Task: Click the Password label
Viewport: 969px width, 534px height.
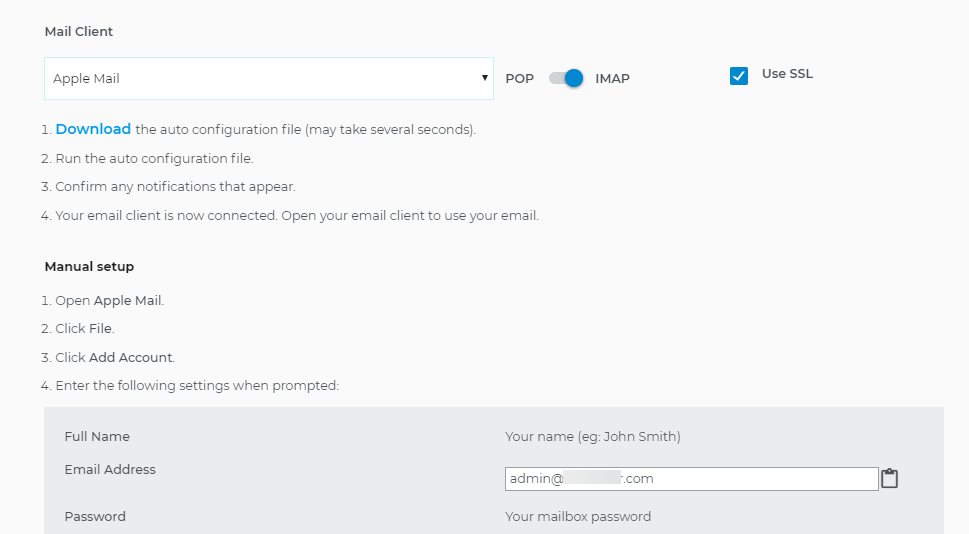Action: [x=95, y=517]
